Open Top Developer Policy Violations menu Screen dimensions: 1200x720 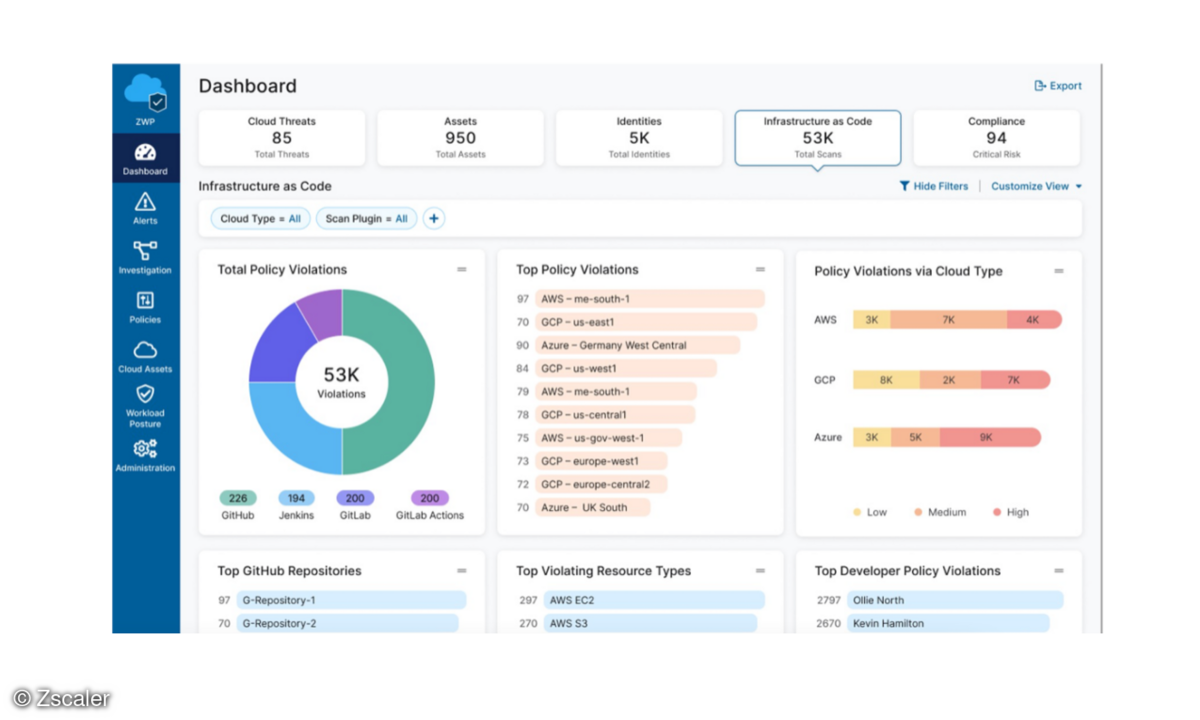point(1059,571)
